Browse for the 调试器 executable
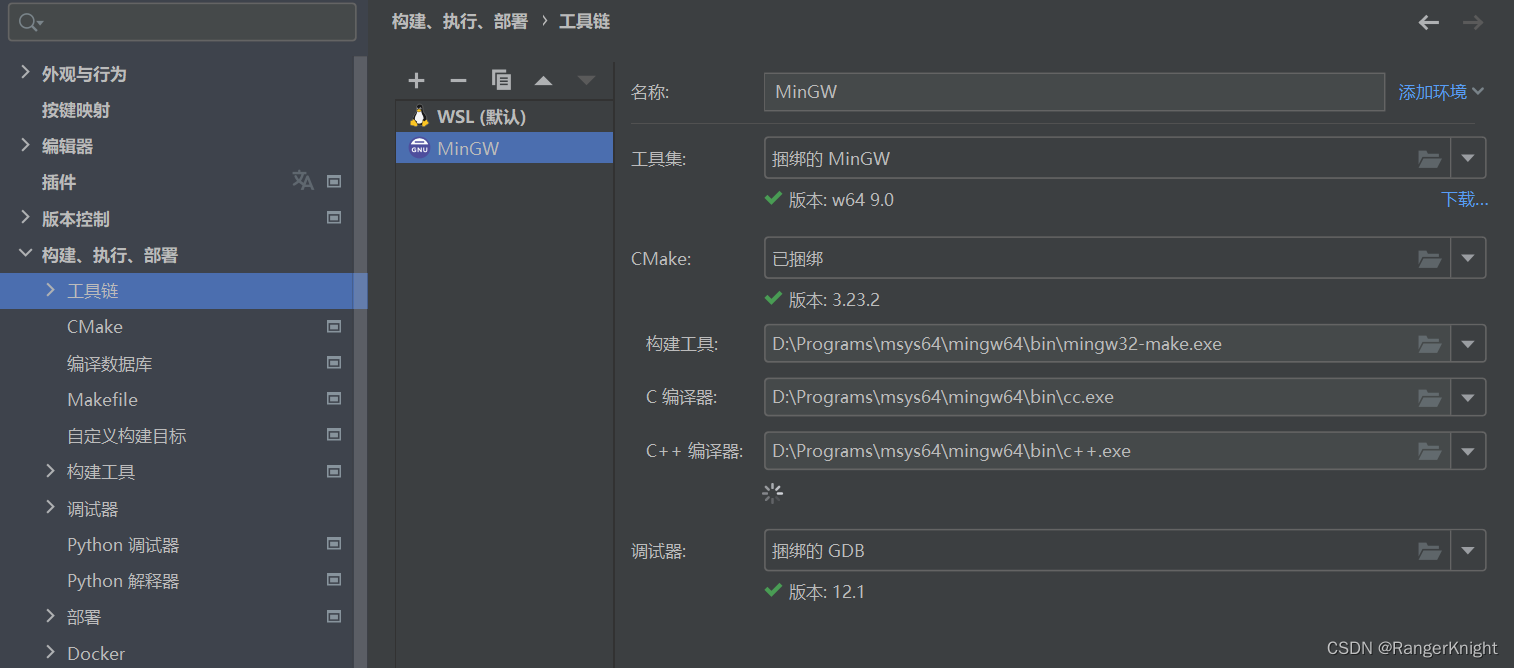 coord(1429,550)
